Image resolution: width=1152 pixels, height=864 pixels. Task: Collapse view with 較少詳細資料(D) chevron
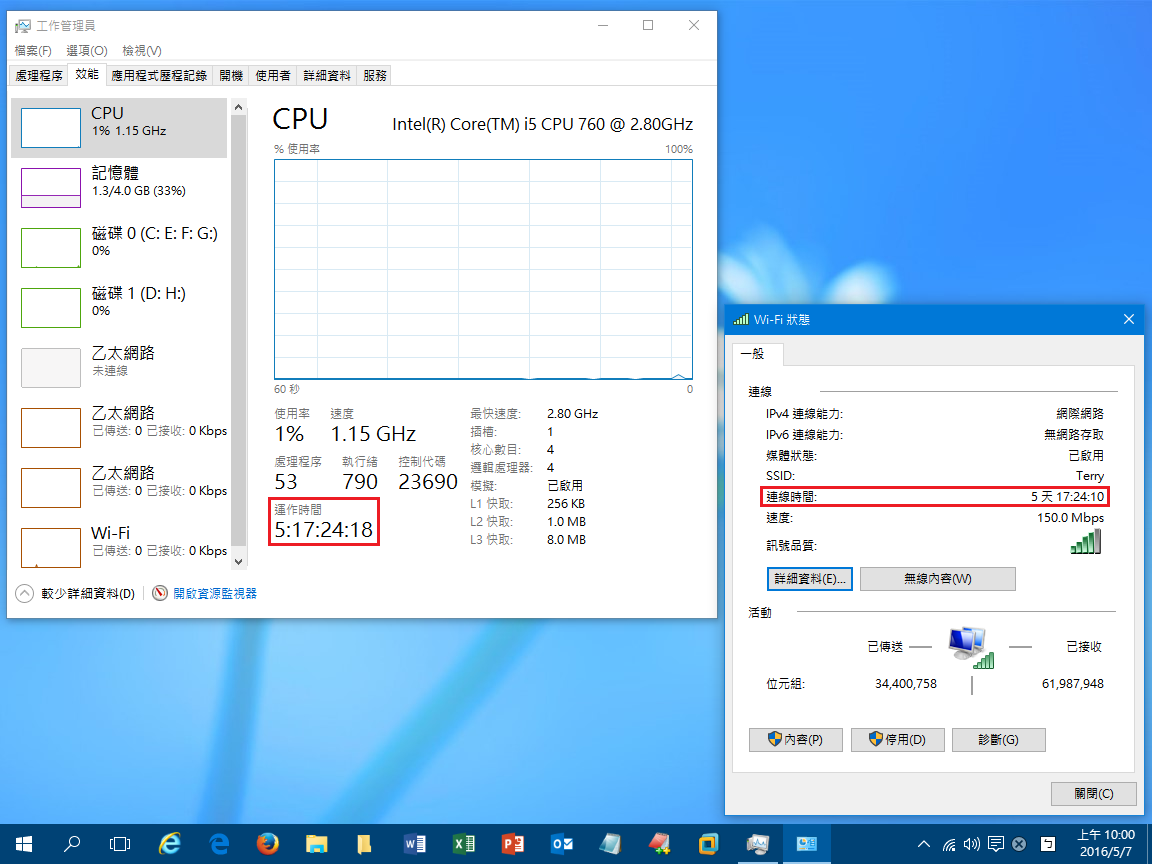click(24, 594)
